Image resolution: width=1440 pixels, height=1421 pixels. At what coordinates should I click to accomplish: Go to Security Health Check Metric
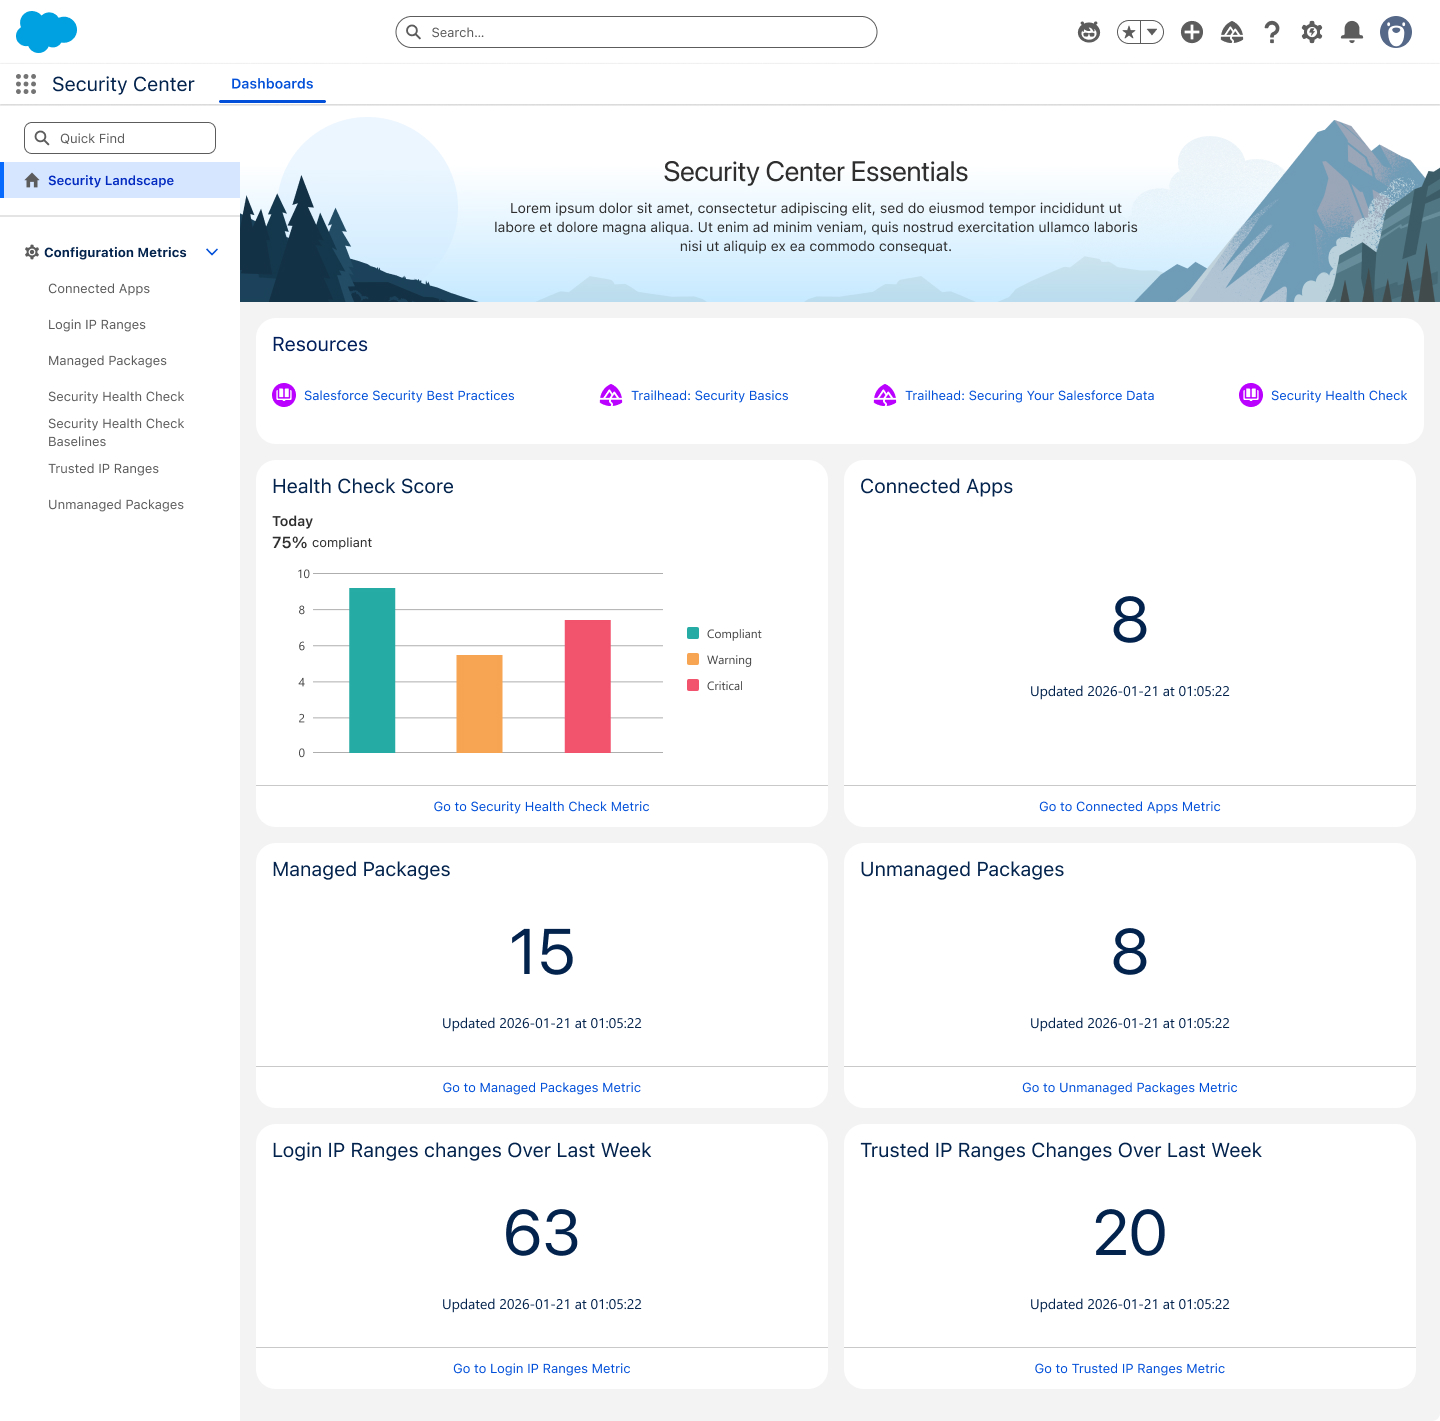click(542, 807)
